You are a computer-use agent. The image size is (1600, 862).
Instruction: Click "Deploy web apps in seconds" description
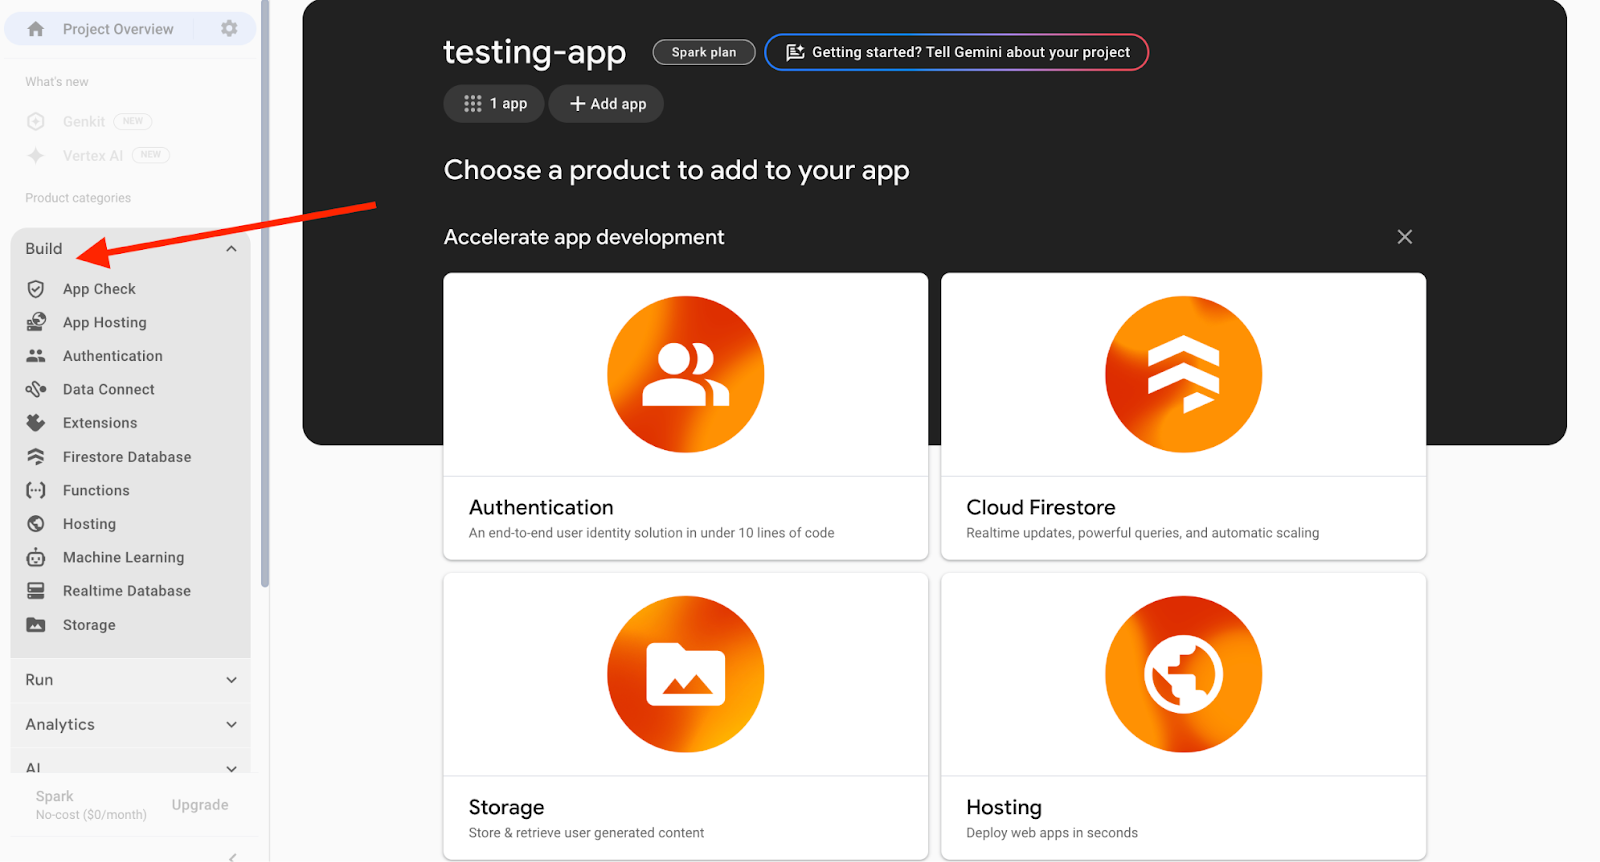[x=1052, y=833]
